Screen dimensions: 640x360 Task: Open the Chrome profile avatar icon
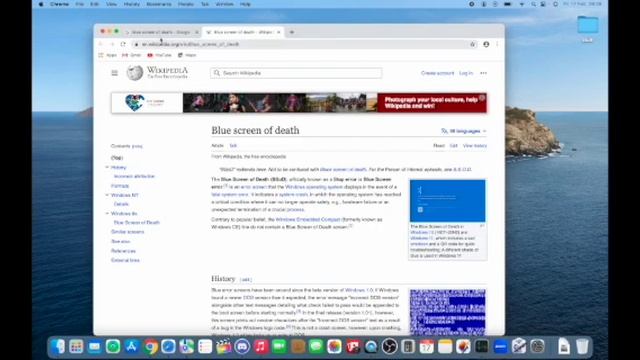(x=486, y=44)
